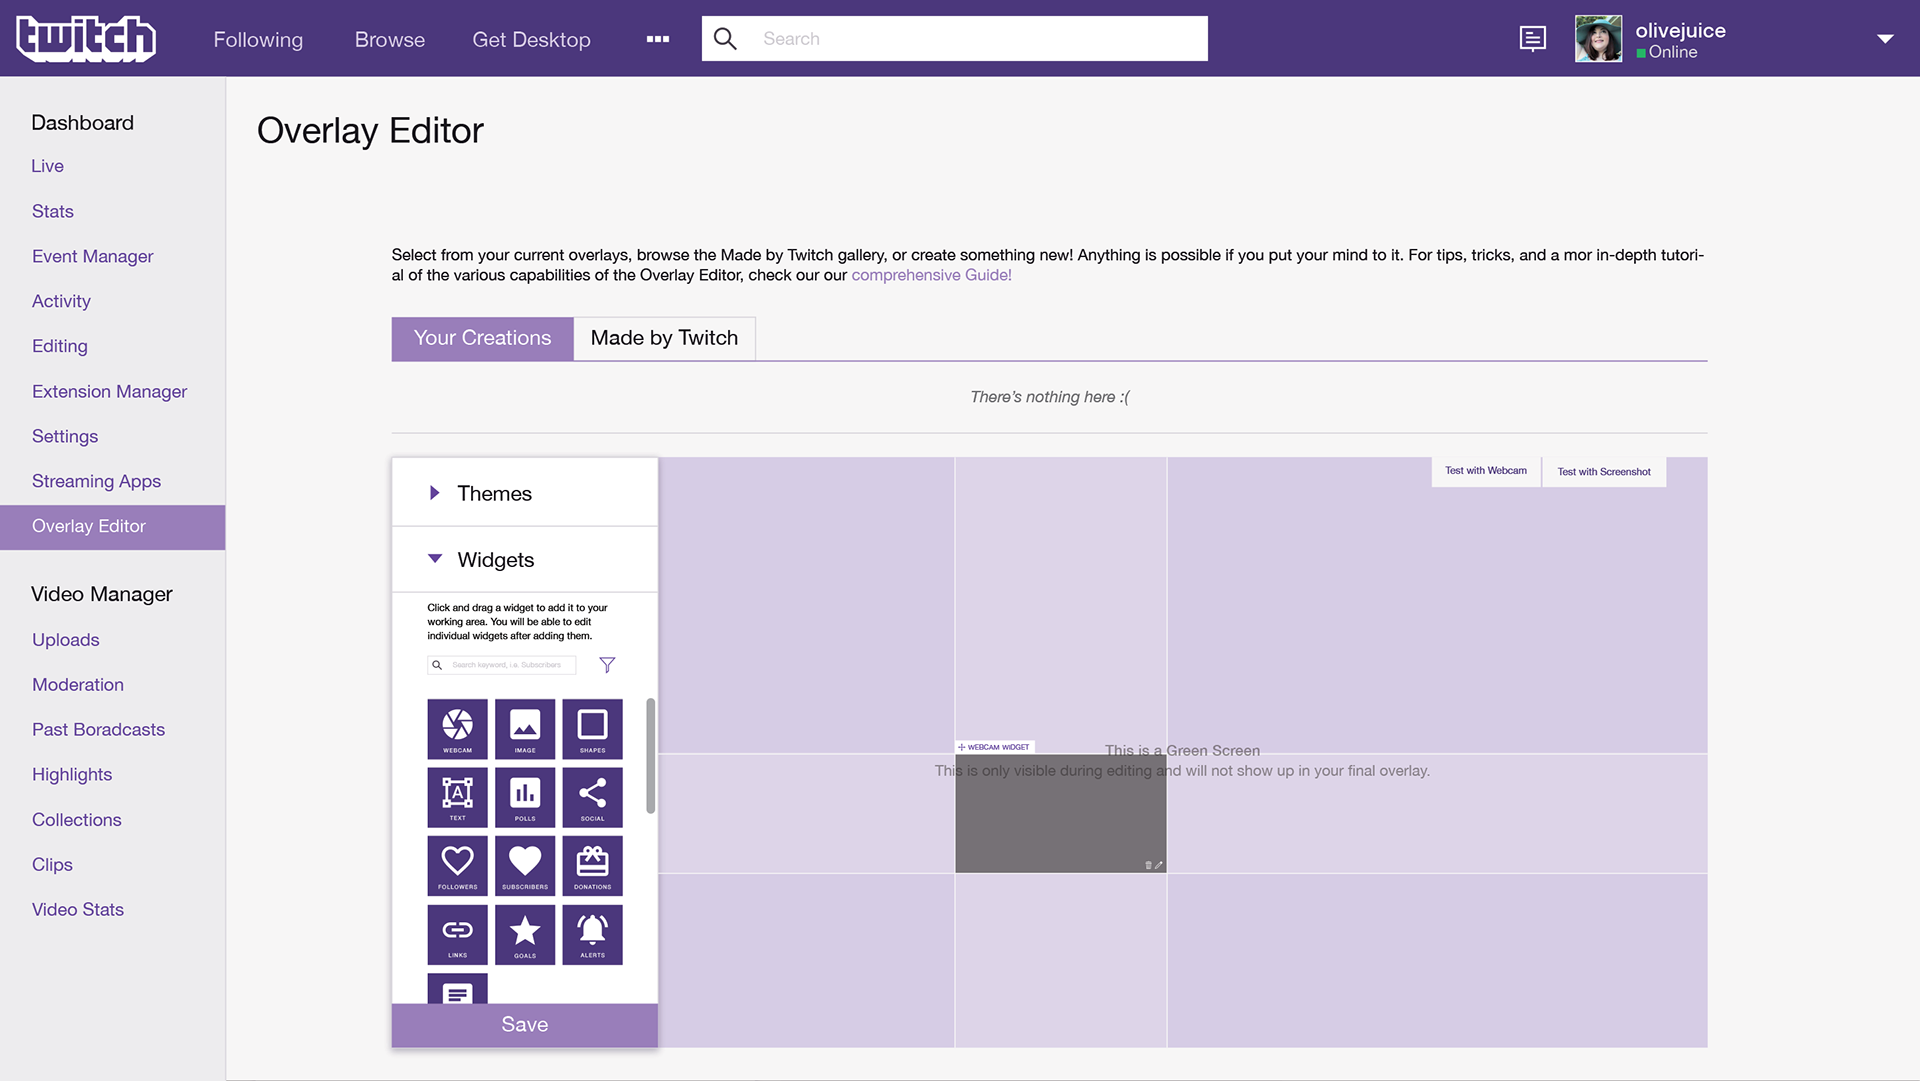The height and width of the screenshot is (1081, 1920).
Task: Select the Goals widget tile
Action: [525, 934]
